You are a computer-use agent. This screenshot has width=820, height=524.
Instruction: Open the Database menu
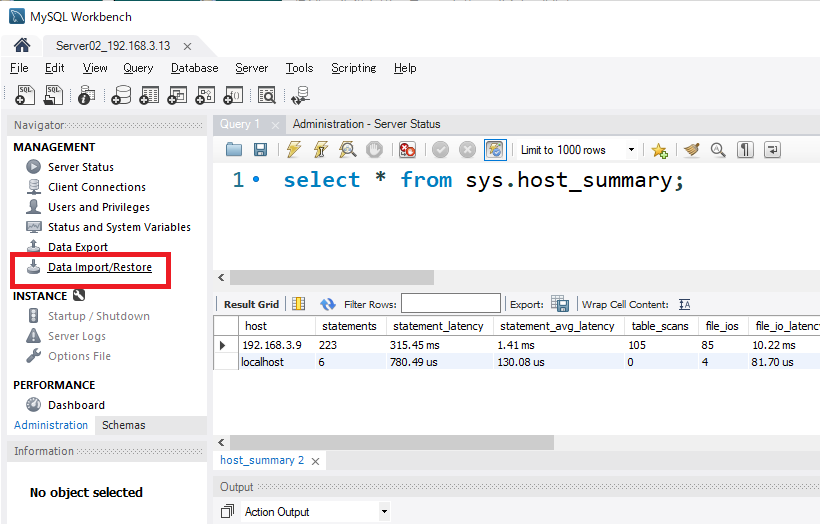coord(195,68)
